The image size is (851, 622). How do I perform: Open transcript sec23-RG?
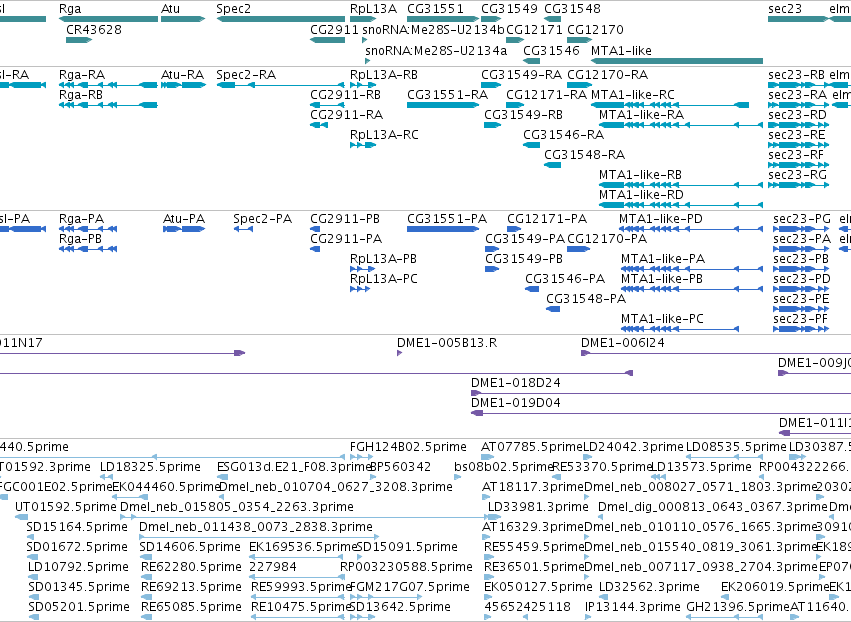(798, 185)
